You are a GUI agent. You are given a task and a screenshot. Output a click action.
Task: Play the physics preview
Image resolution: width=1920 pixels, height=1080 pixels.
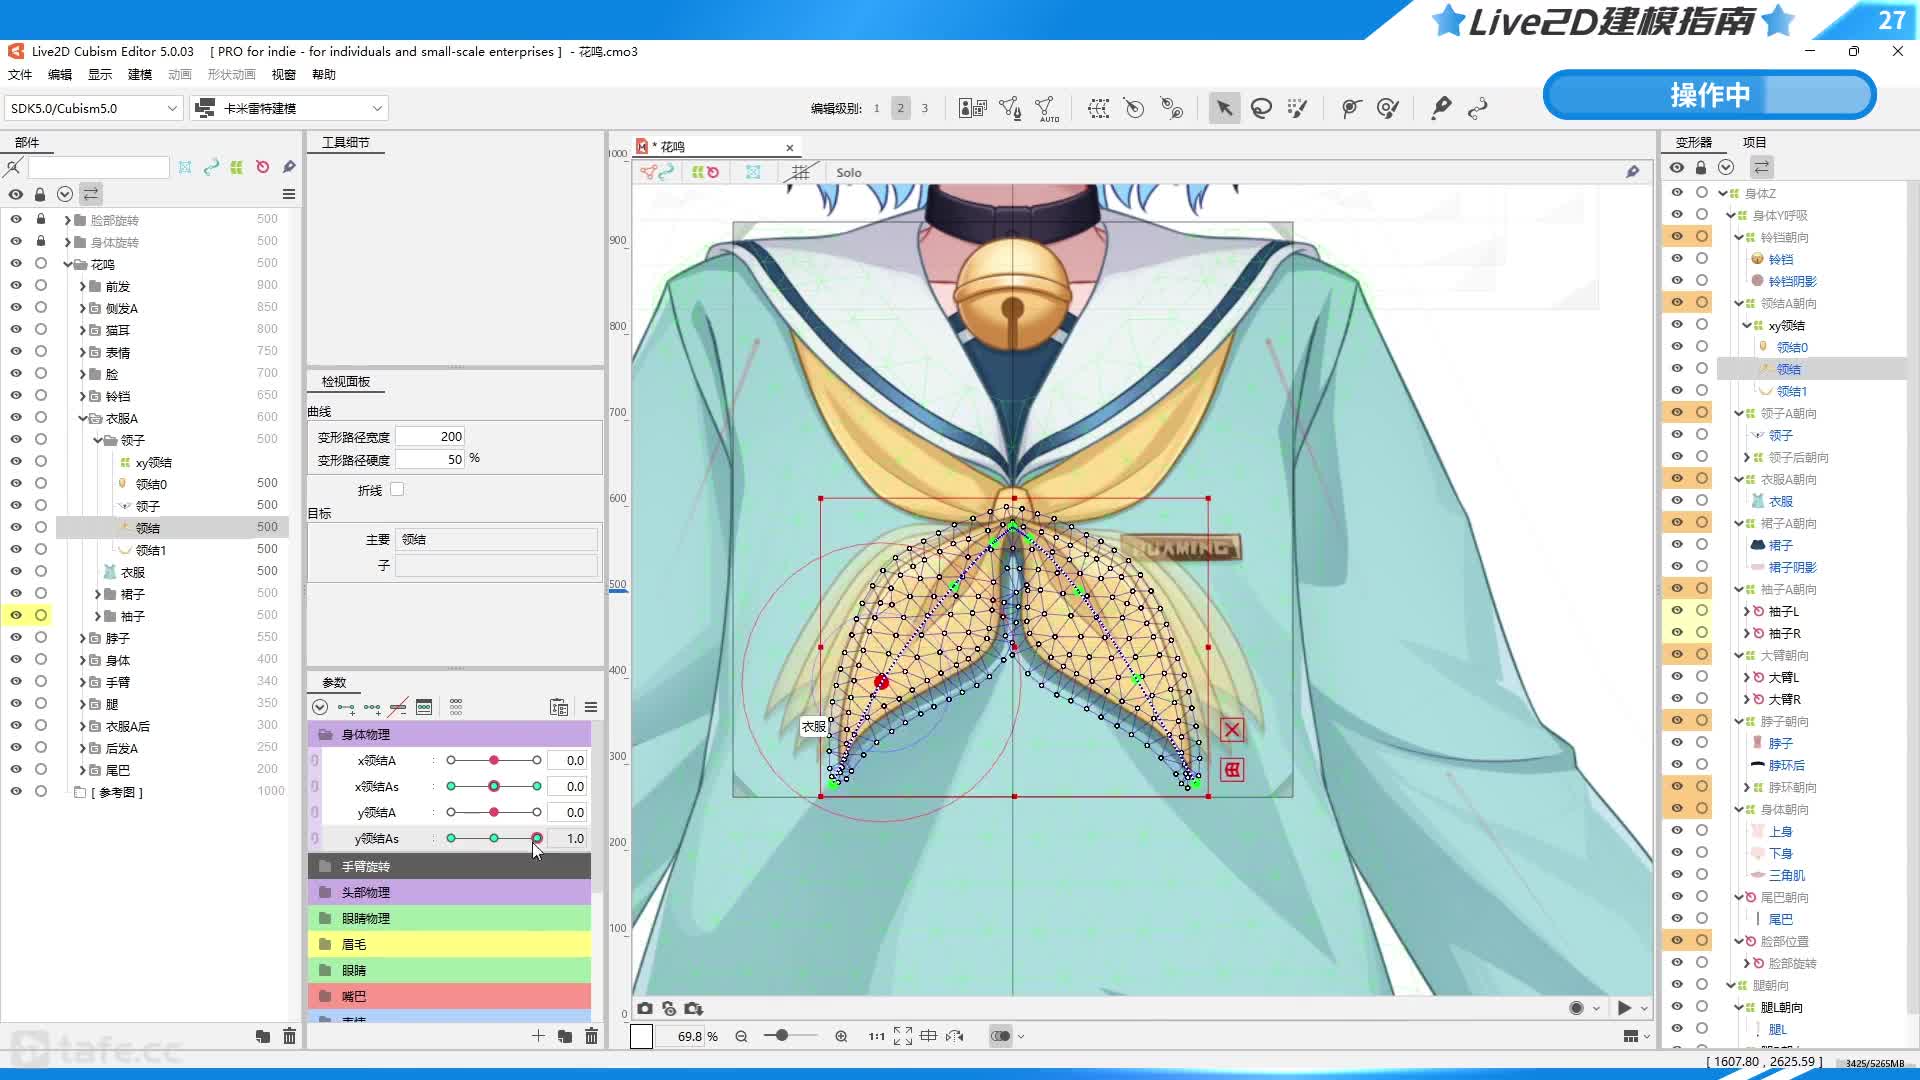coord(1624,1008)
